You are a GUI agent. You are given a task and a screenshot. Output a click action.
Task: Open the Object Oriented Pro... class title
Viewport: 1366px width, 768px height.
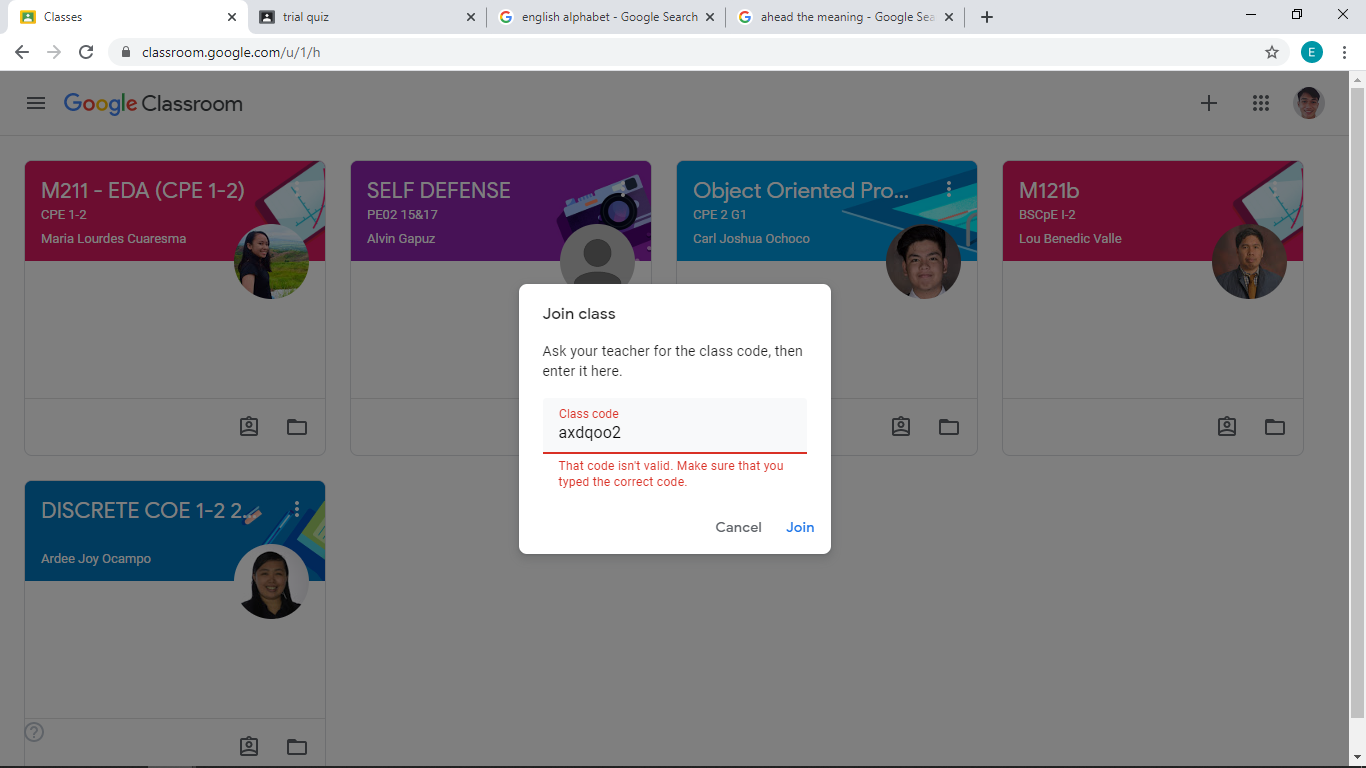(x=801, y=190)
